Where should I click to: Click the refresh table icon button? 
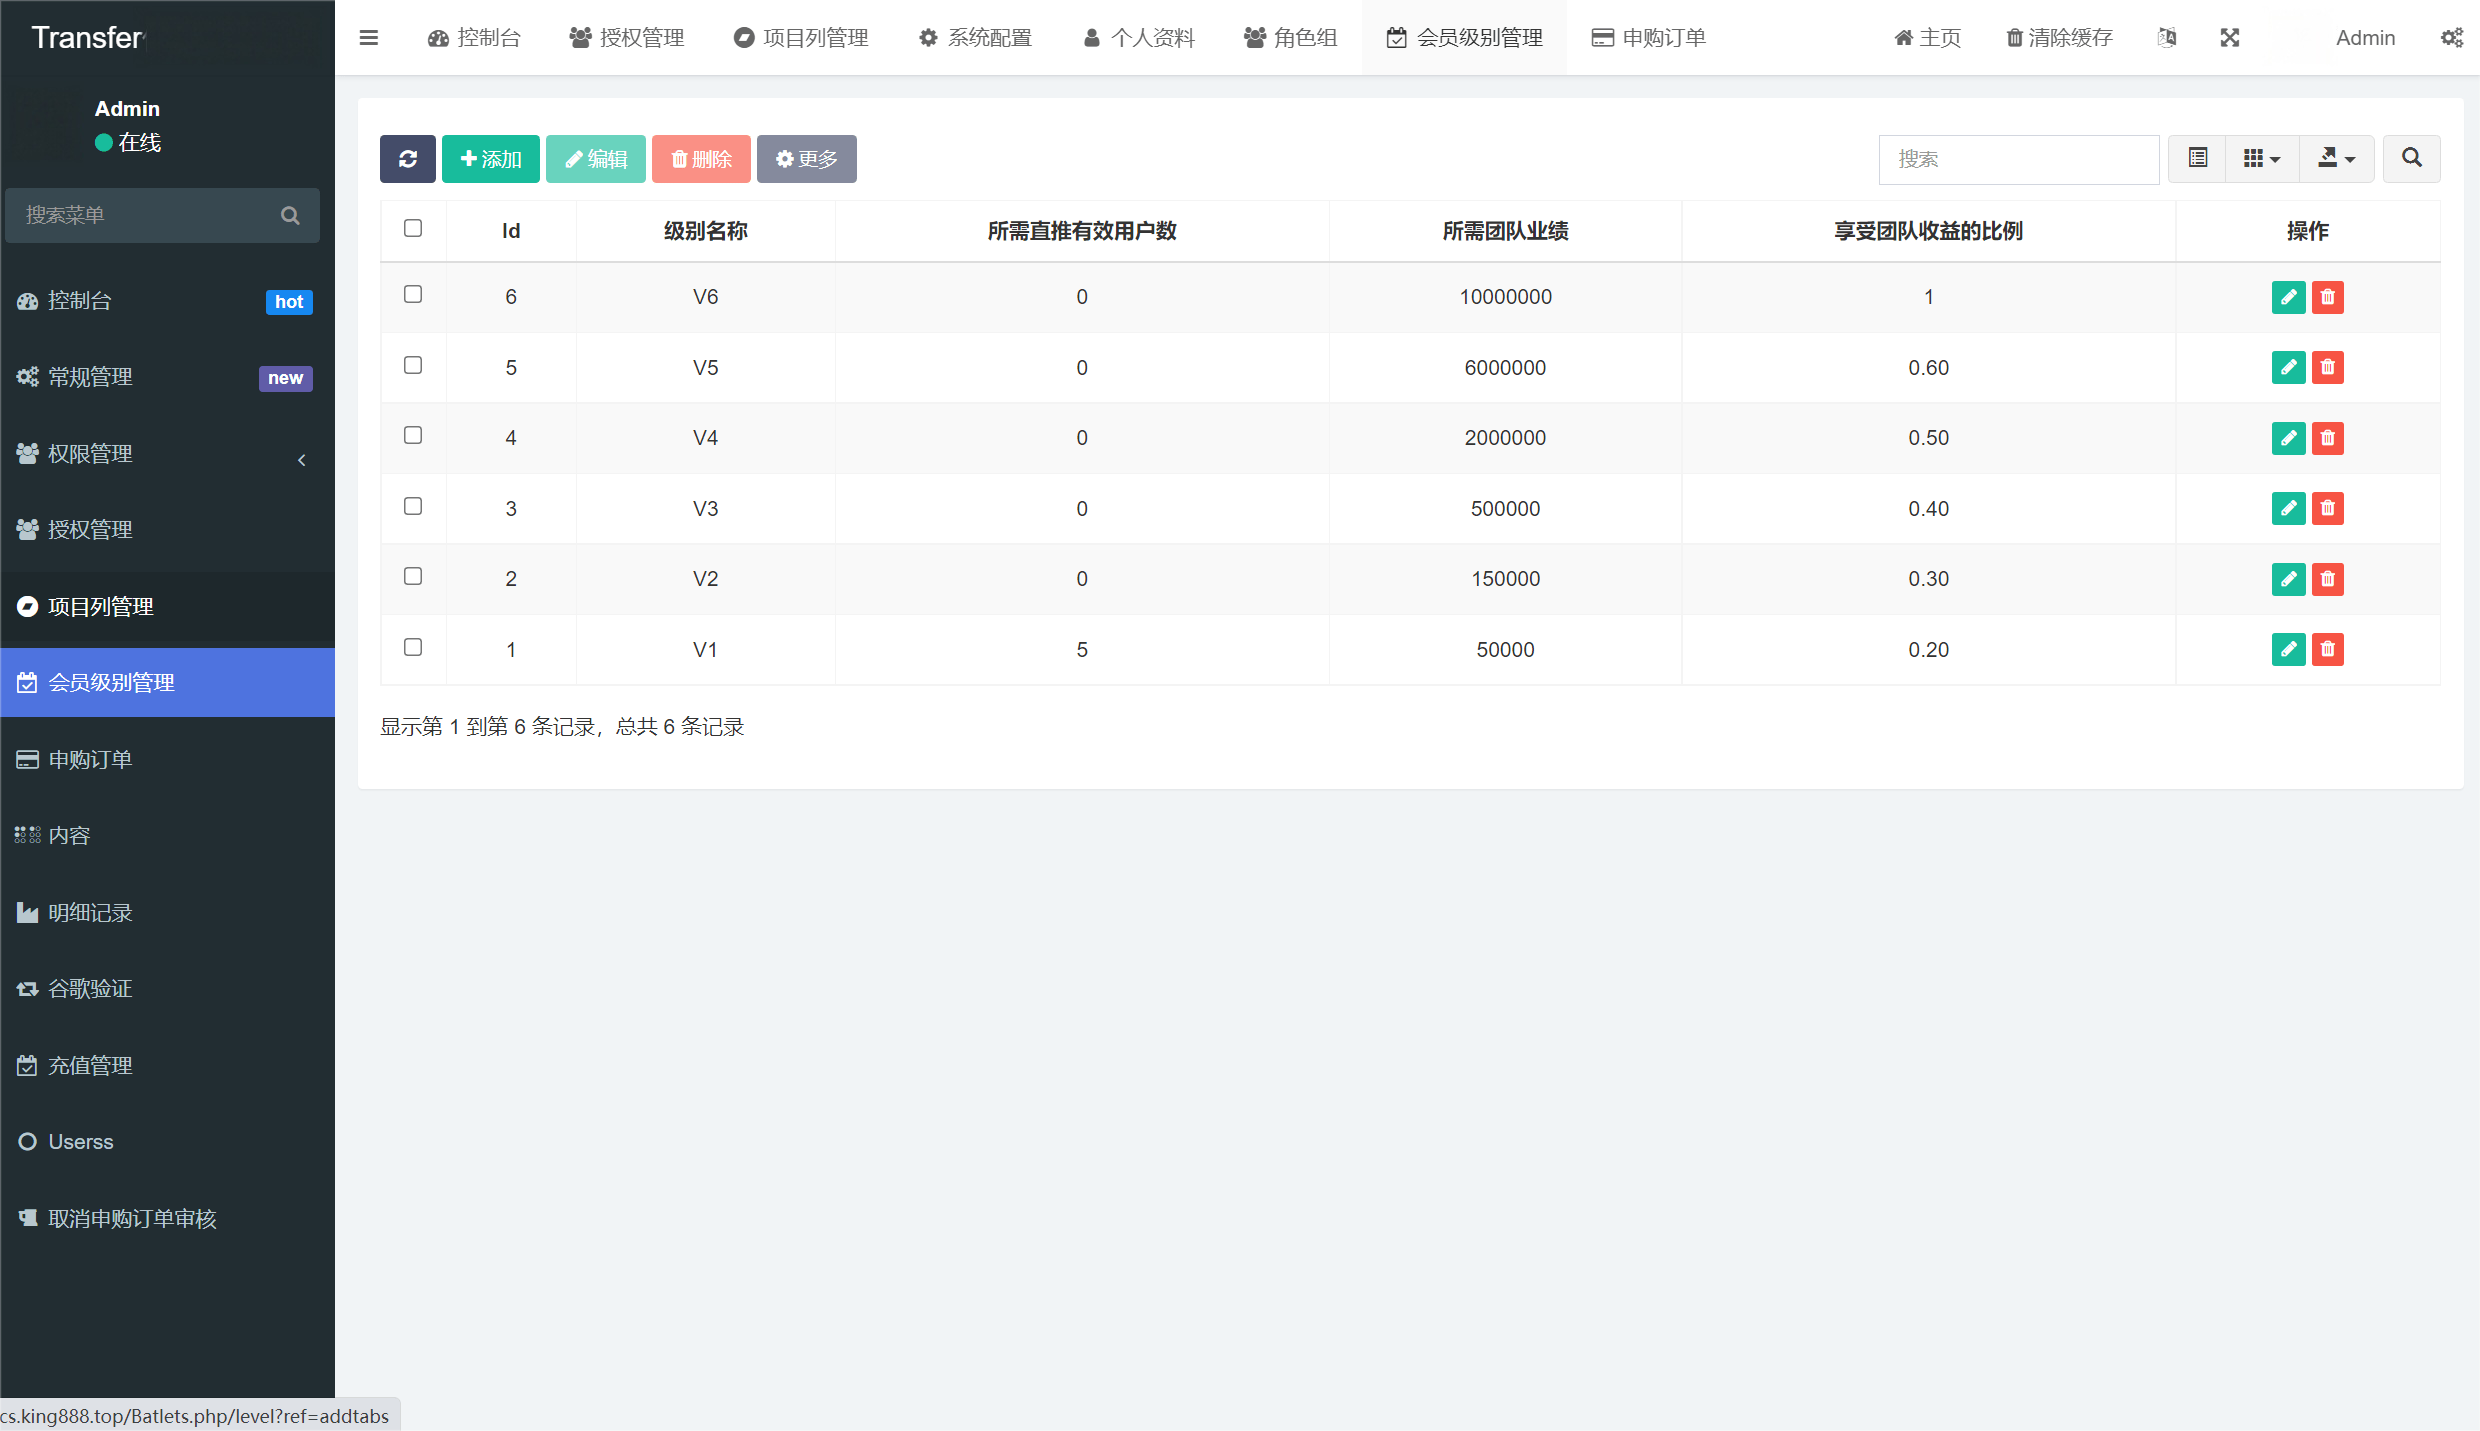[407, 159]
